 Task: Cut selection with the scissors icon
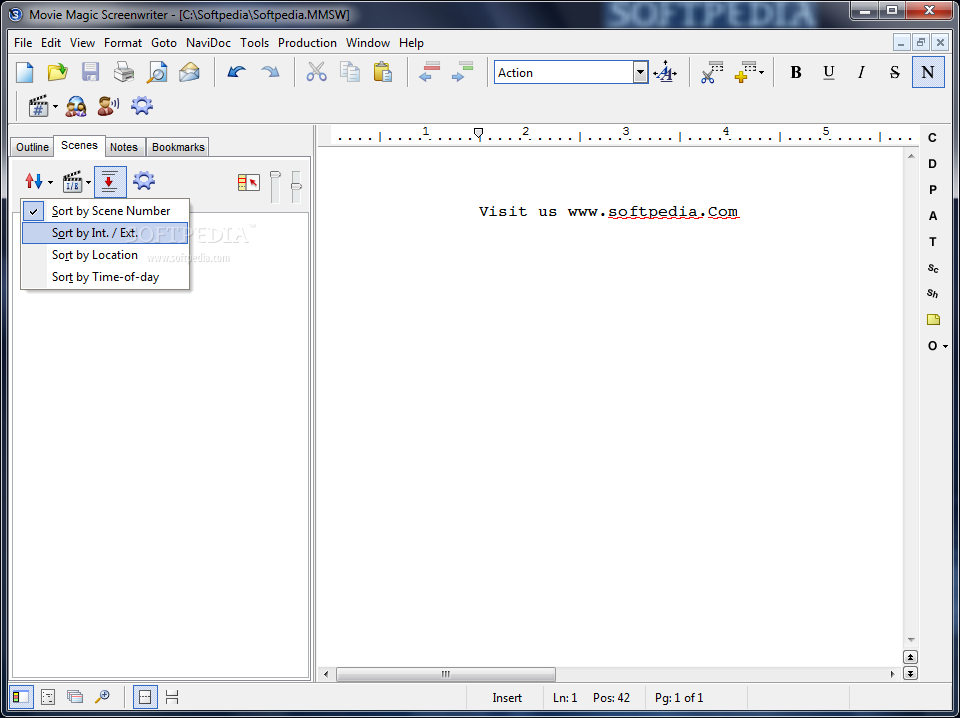[x=317, y=72]
